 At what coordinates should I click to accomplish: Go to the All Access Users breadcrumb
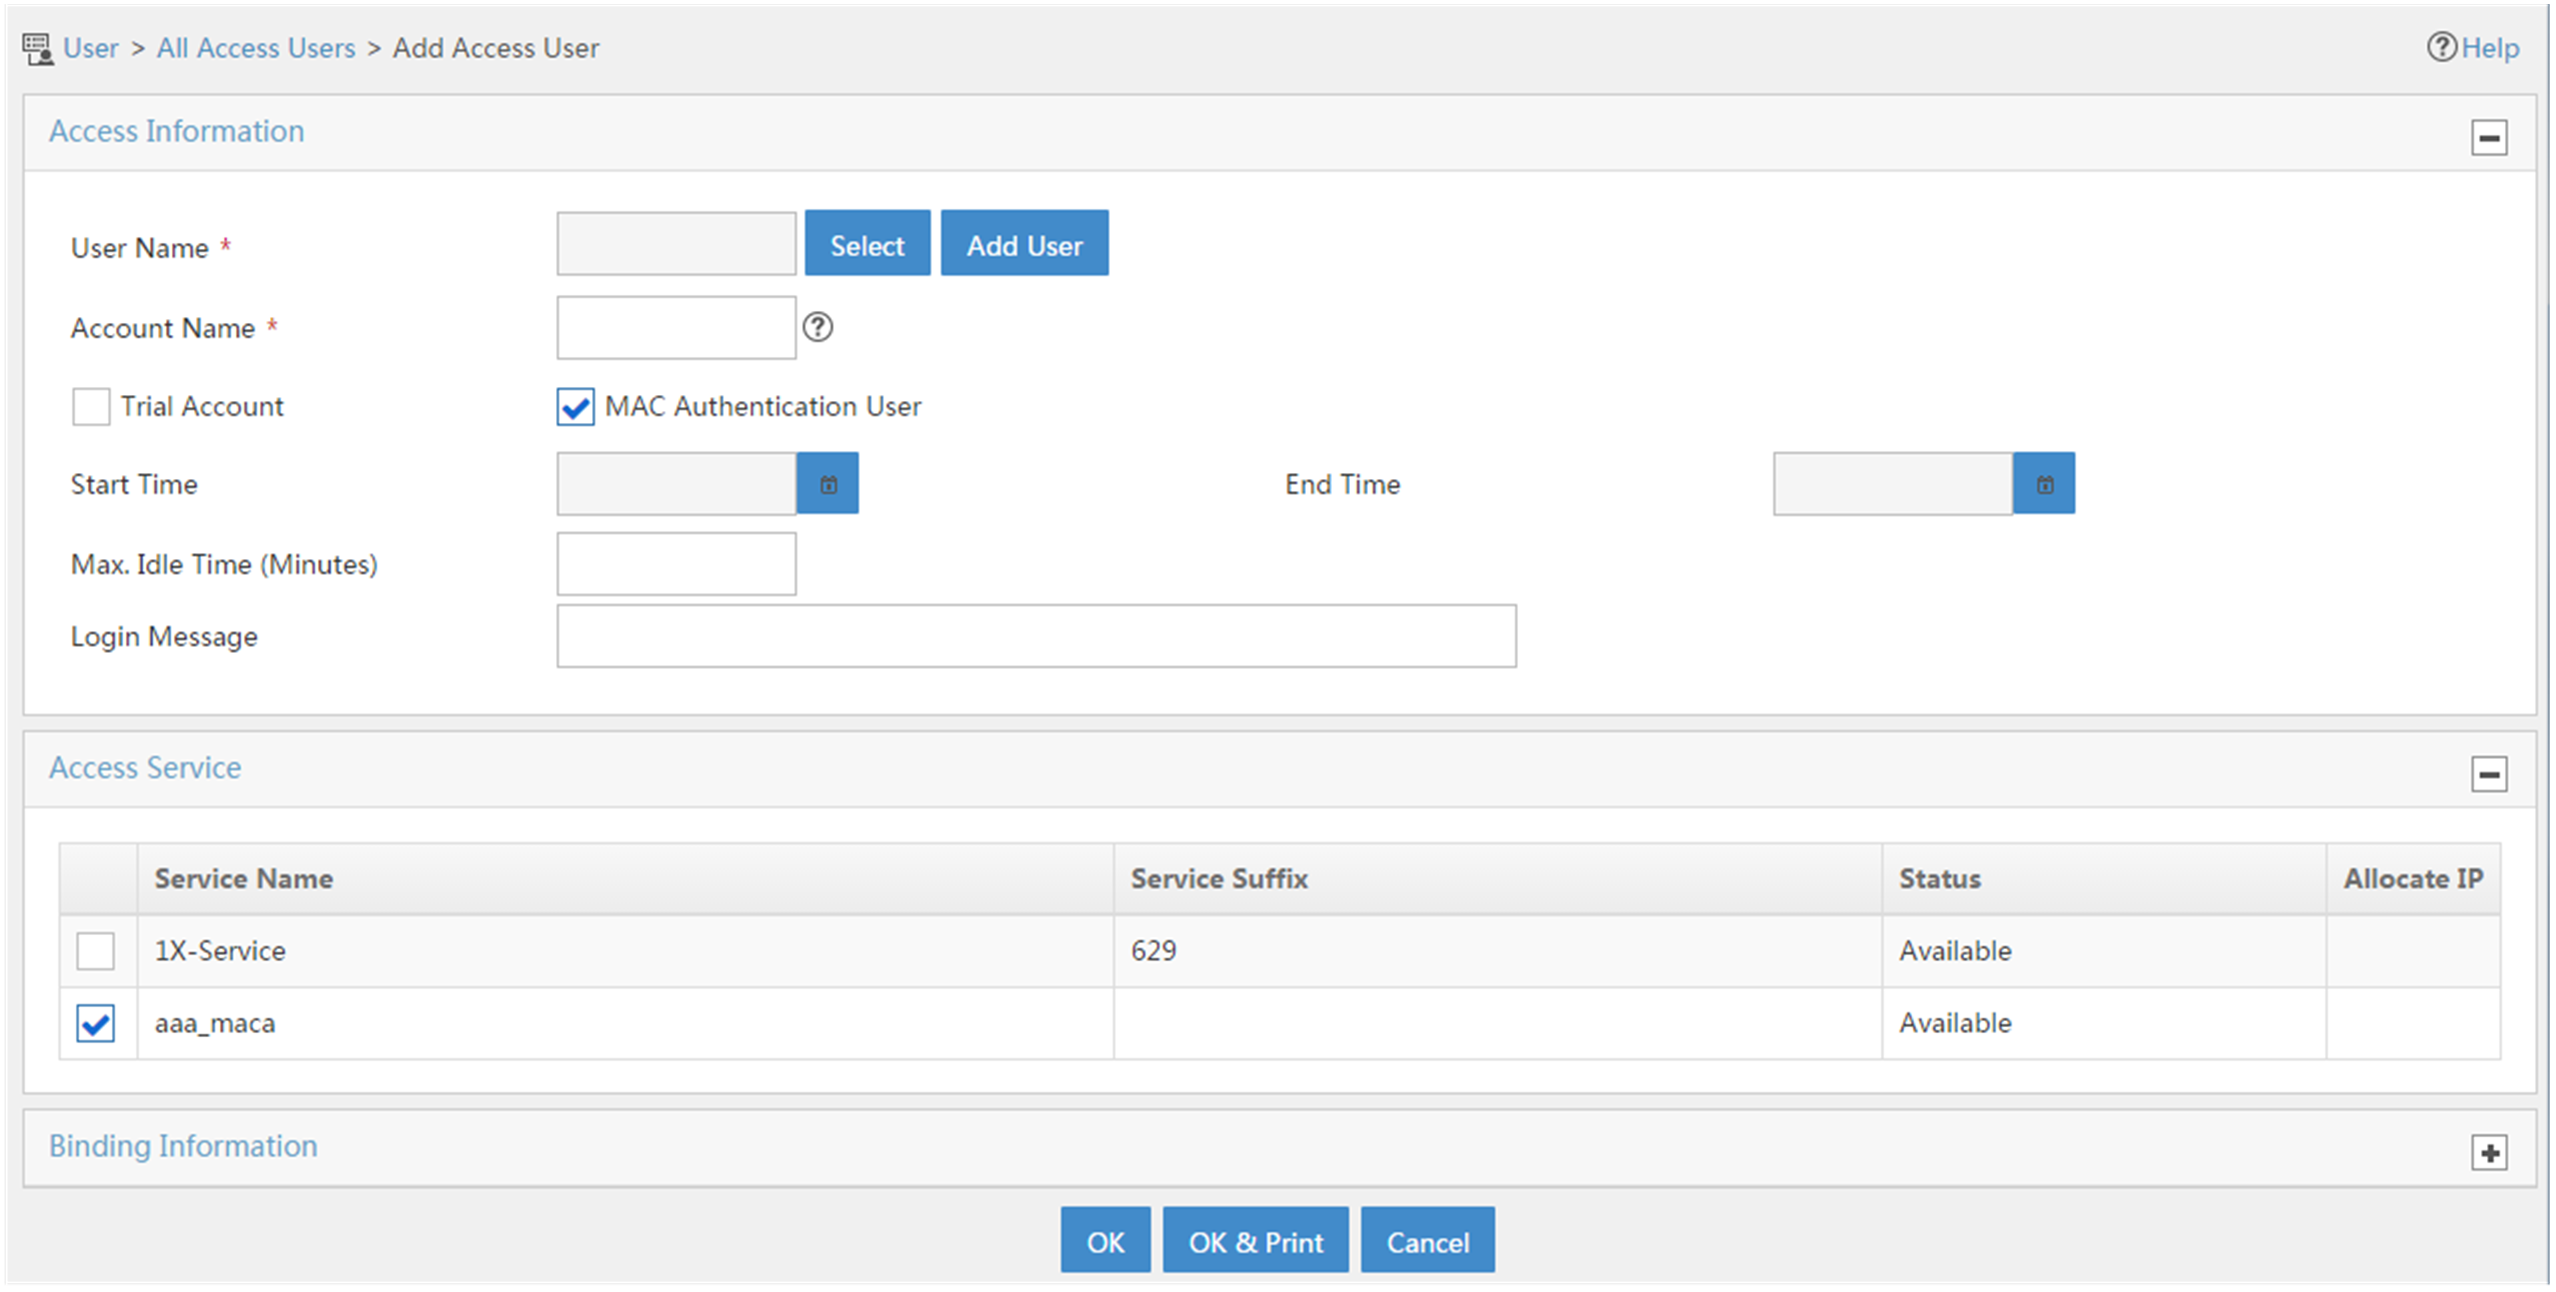pos(256,48)
